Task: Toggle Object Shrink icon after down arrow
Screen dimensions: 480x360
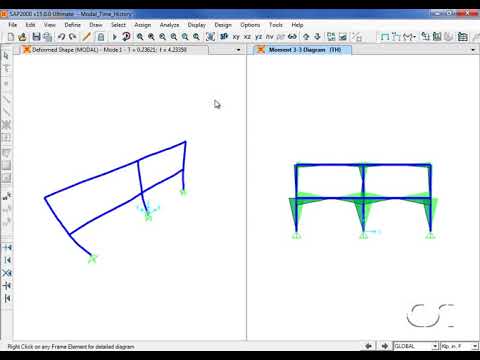Action: click(331, 37)
